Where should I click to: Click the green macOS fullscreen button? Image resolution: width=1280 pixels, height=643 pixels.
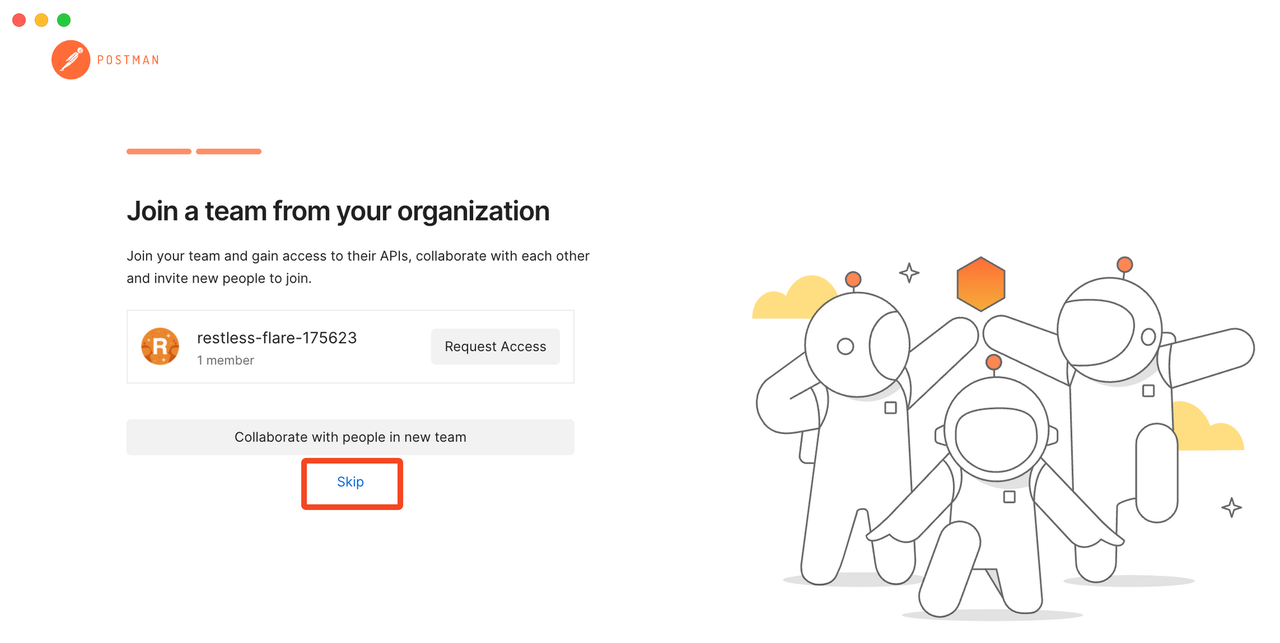pyautogui.click(x=64, y=20)
